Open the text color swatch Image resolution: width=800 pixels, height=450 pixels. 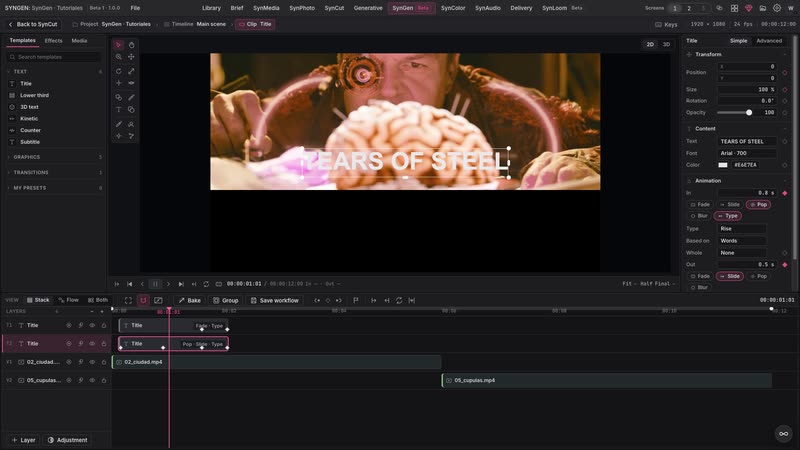point(723,165)
